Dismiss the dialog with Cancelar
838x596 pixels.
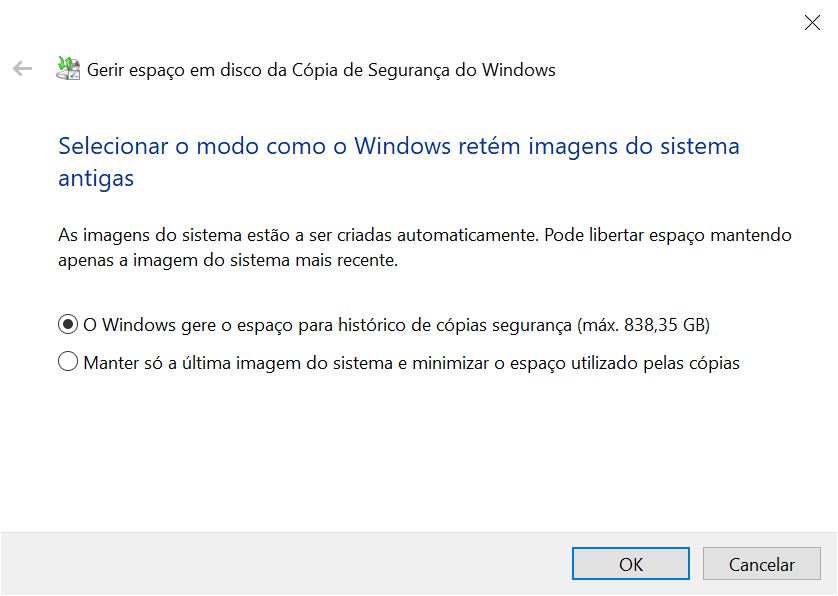762,564
